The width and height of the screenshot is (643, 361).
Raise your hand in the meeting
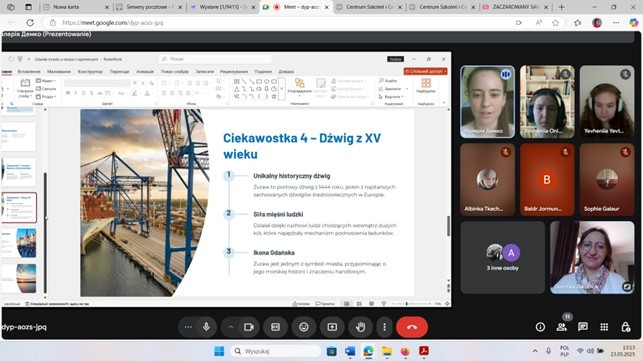(x=360, y=327)
